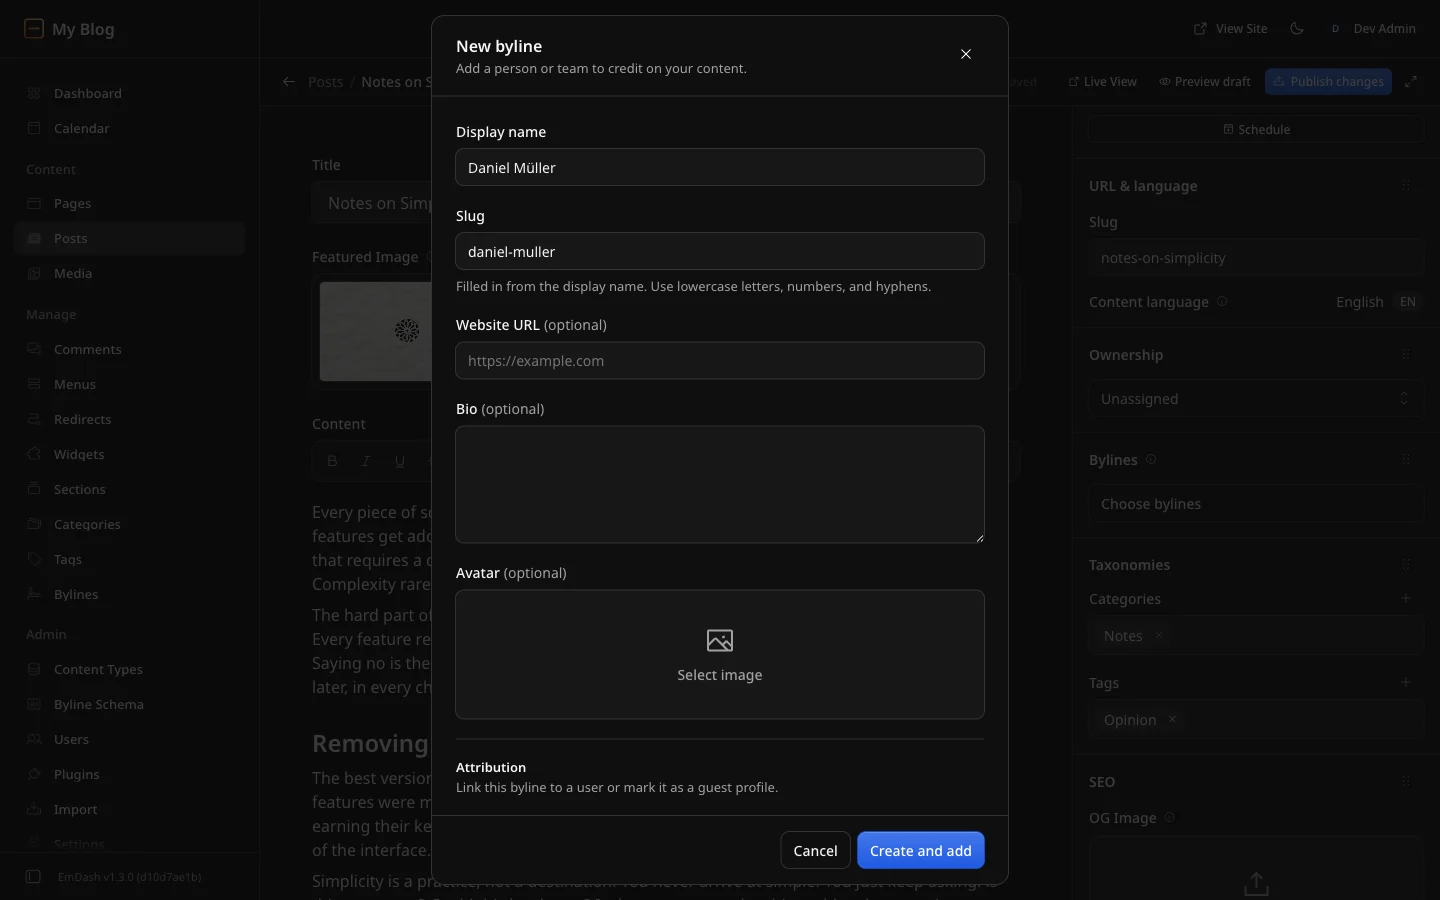
Task: Click the Bio text area
Action: click(x=720, y=484)
